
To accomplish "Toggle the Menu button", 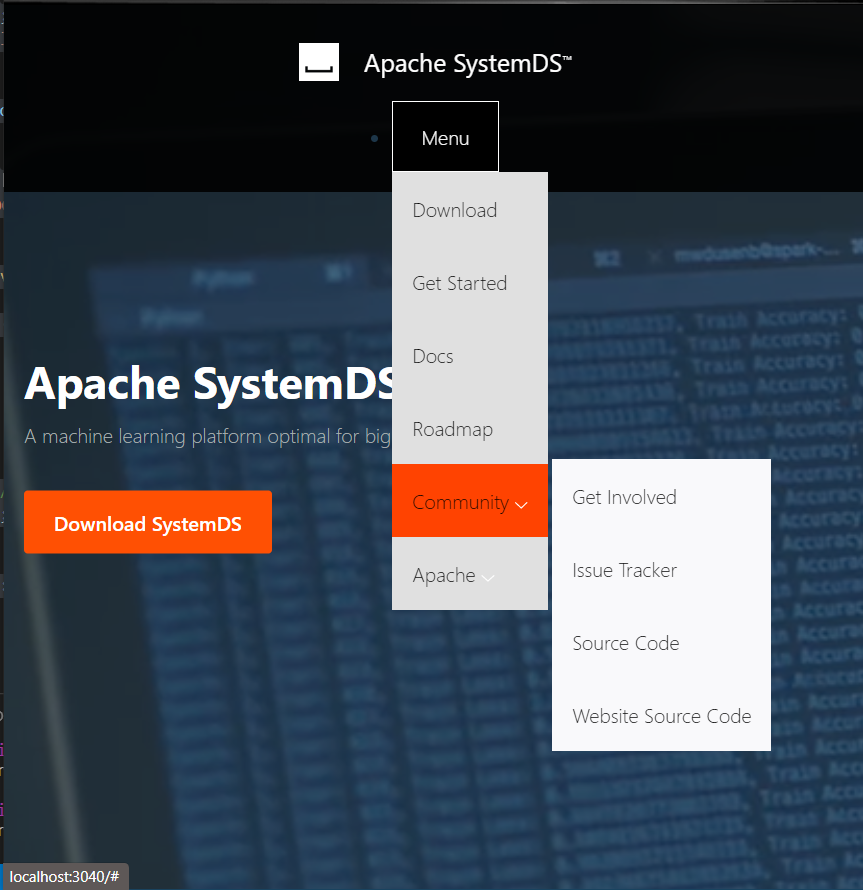I will (x=445, y=136).
